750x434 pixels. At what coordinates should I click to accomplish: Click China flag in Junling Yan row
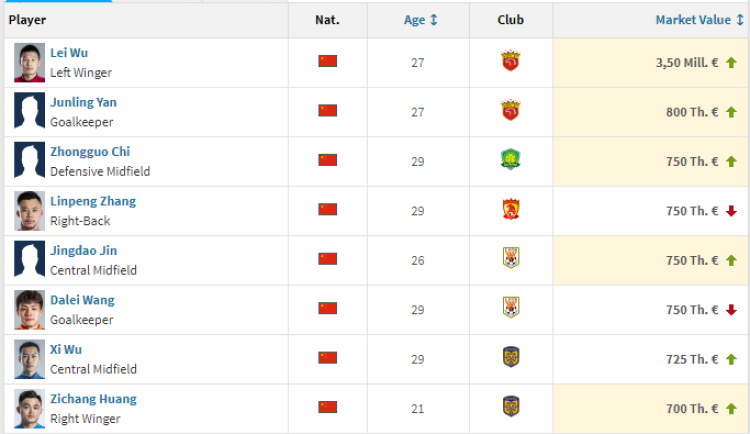point(328,111)
